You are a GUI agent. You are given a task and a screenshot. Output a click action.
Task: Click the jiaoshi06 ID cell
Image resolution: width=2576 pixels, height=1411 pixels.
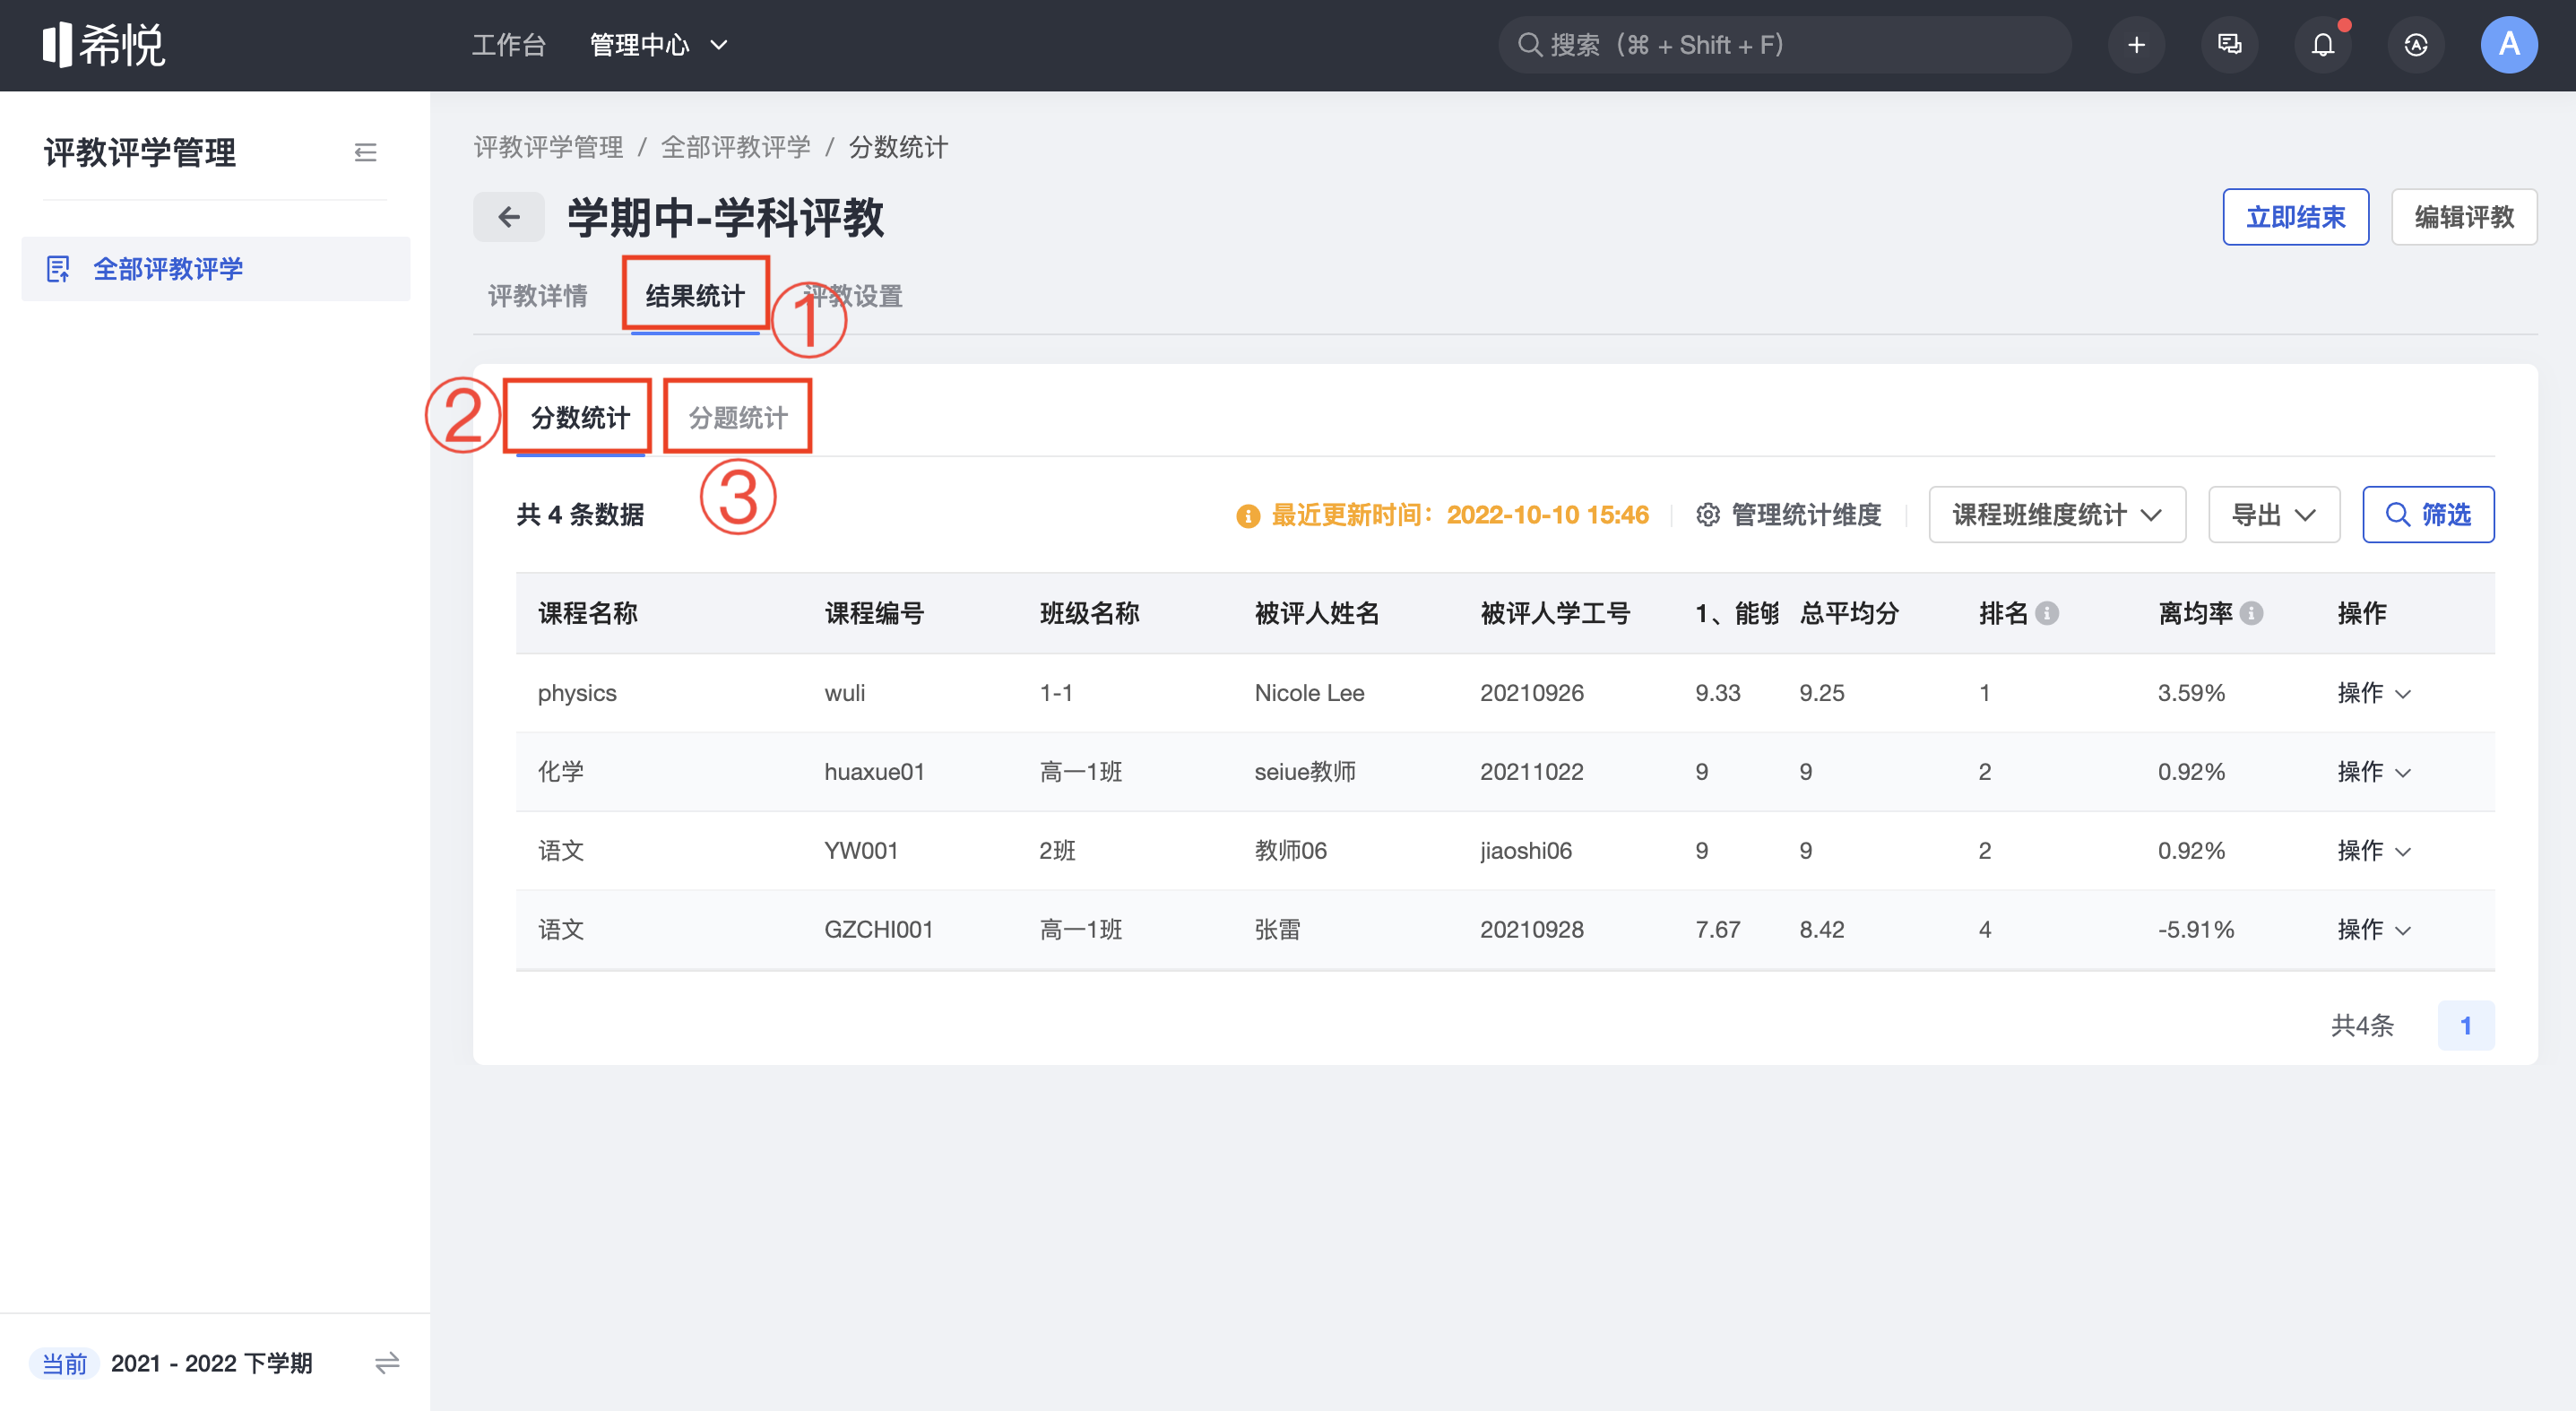point(1526,851)
